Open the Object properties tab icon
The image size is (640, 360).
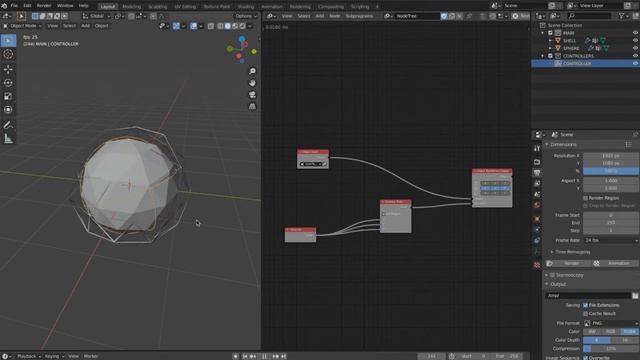click(x=537, y=219)
